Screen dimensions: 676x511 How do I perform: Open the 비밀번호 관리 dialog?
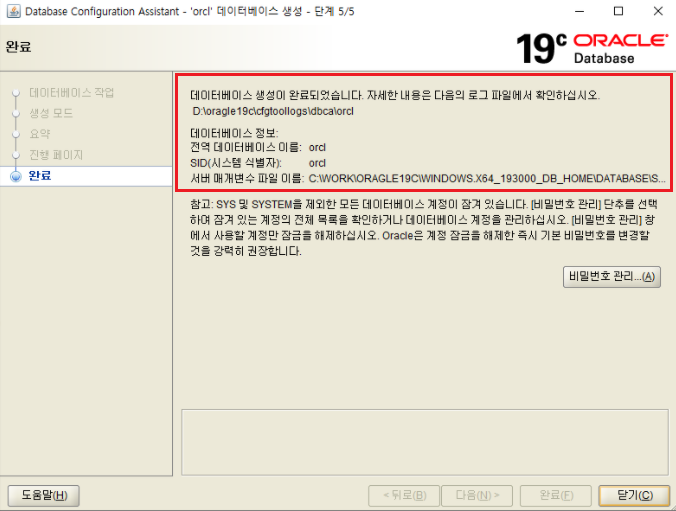tap(612, 277)
